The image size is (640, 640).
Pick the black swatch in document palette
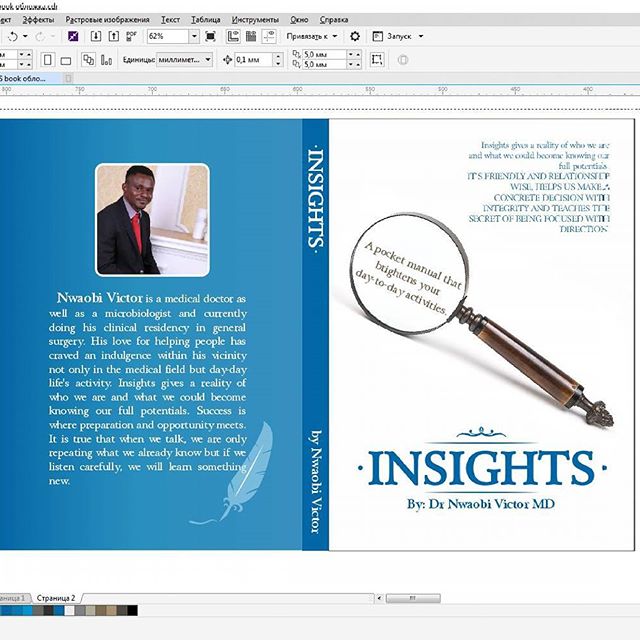[x=132, y=611]
